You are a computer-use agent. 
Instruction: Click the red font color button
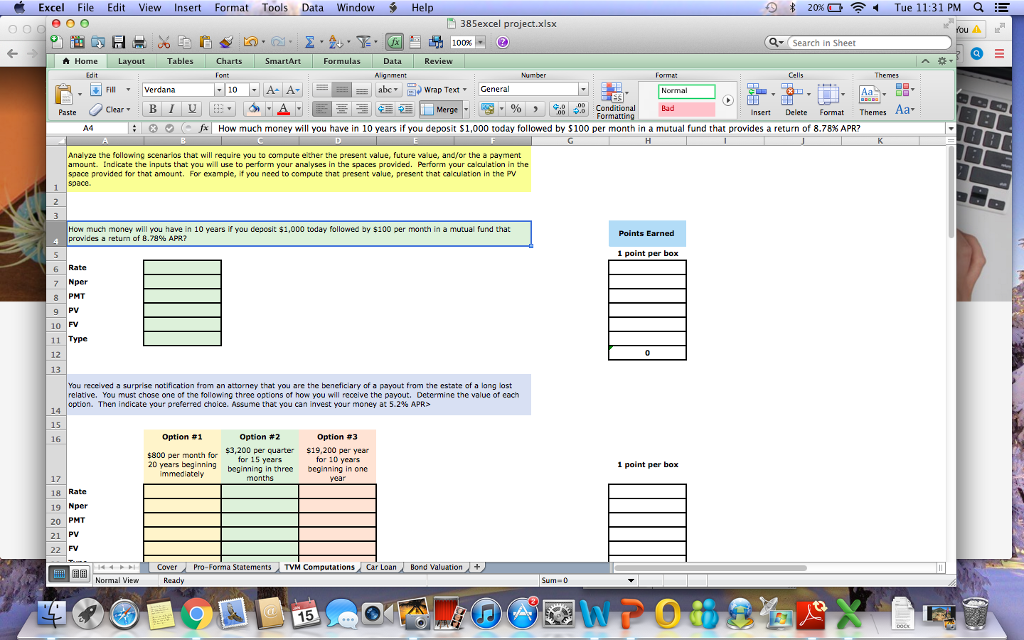(283, 108)
